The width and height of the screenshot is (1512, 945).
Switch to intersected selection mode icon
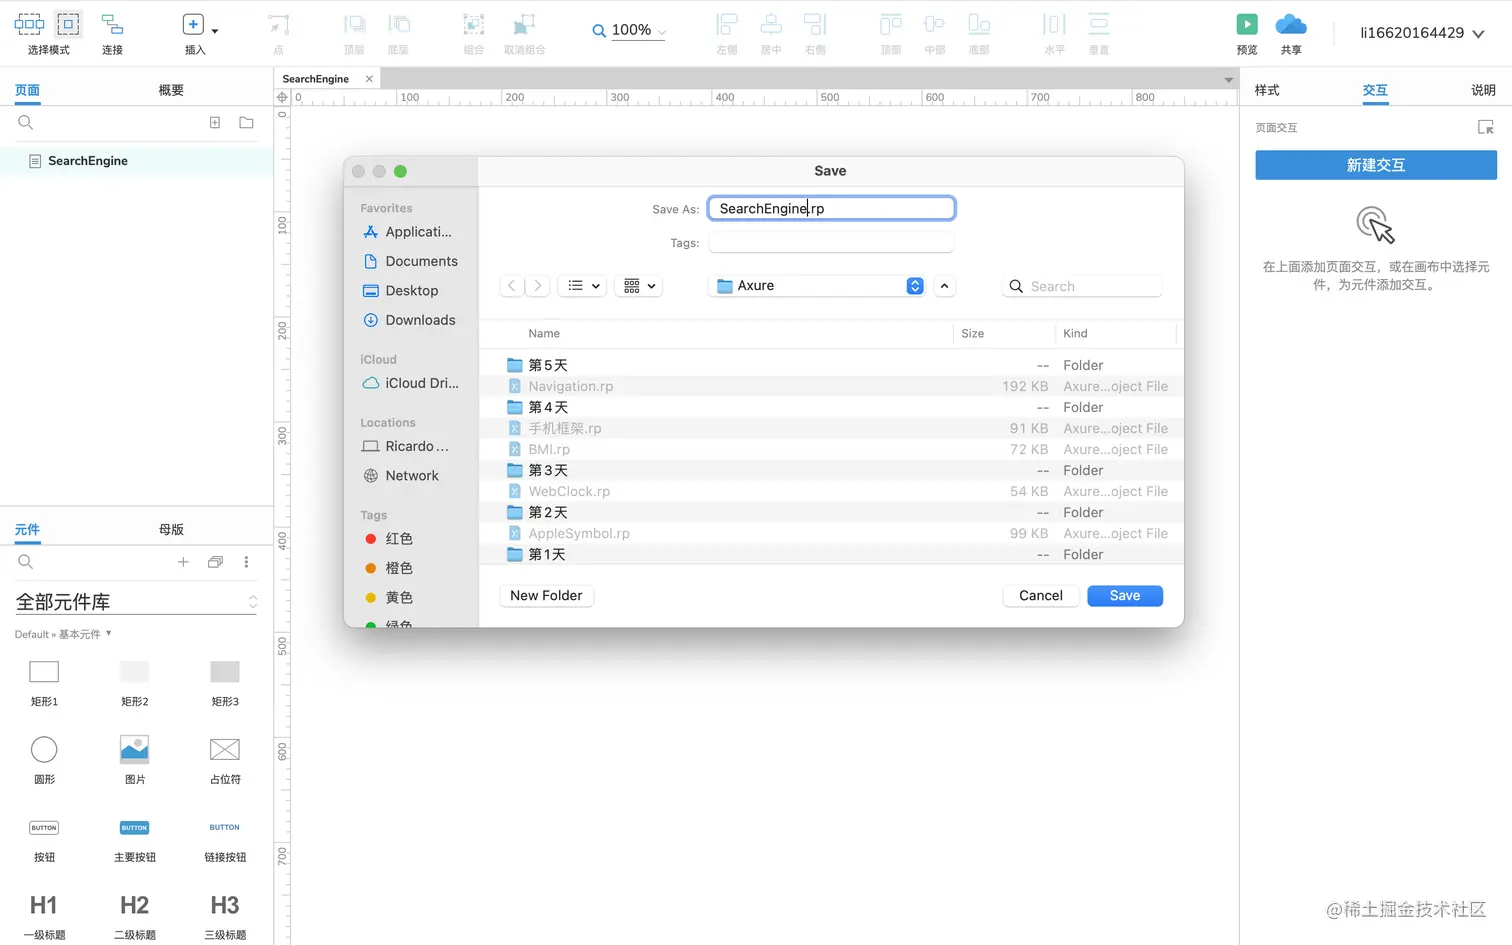click(x=29, y=24)
